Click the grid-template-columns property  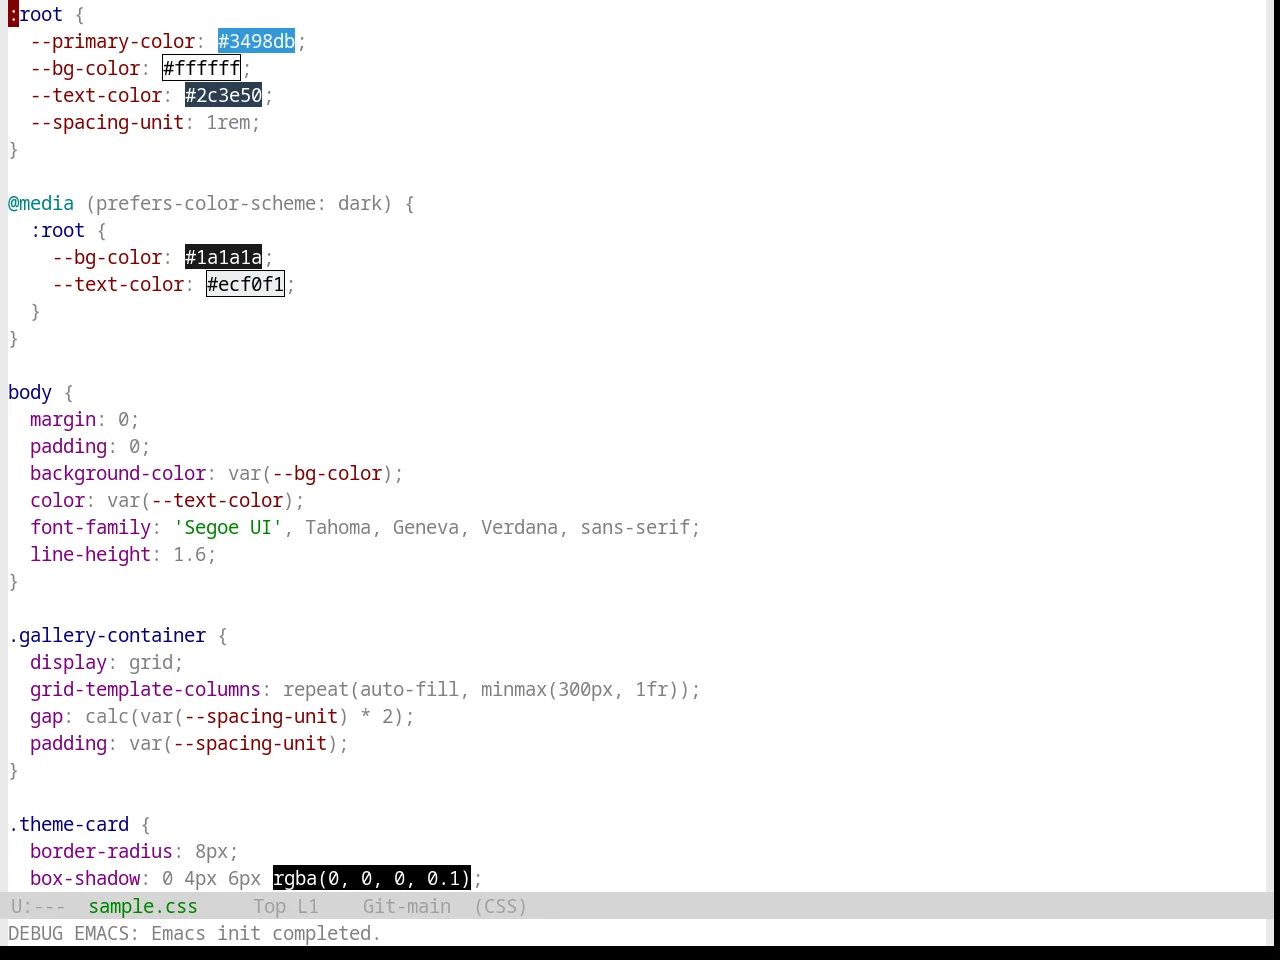point(145,689)
